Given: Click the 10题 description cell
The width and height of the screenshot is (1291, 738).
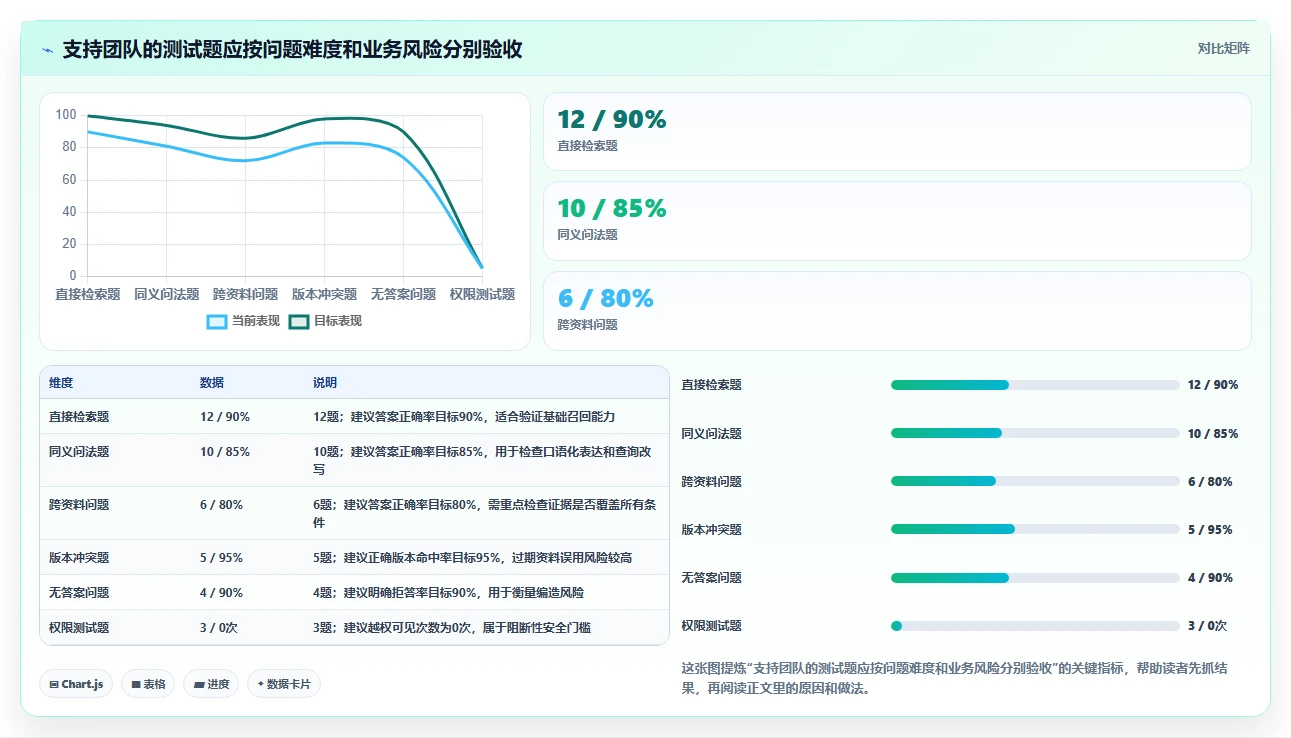Looking at the screenshot, I should click(484, 460).
